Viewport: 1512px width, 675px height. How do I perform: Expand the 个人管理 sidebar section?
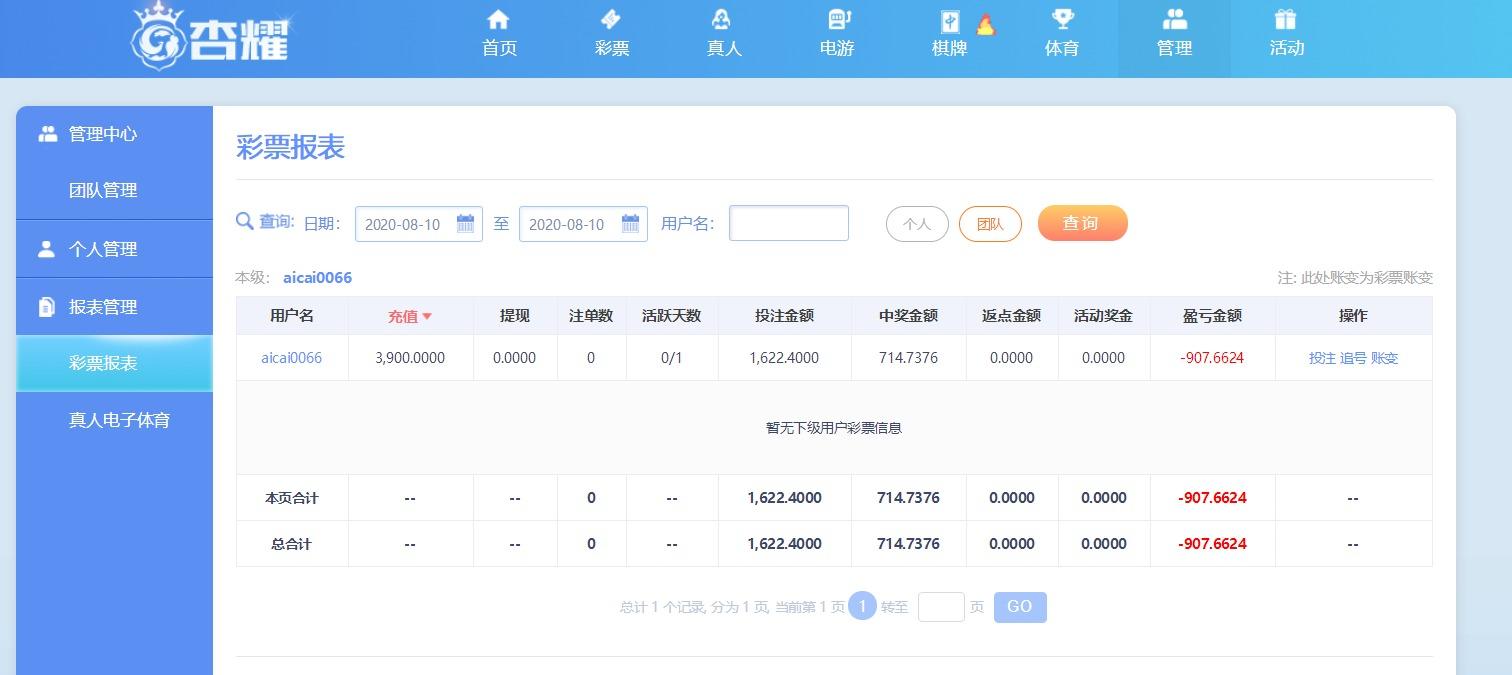(103, 249)
